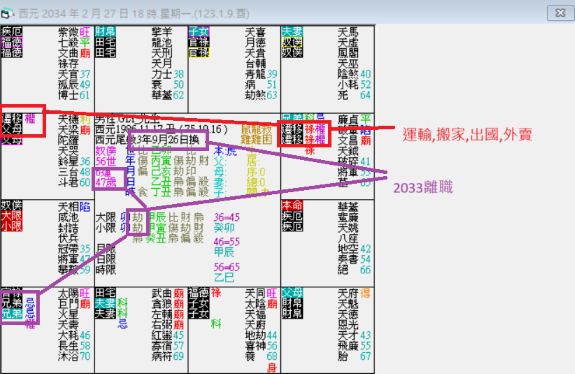The width and height of the screenshot is (575, 374).
Task: Click the 咸池 star label
Action: coord(68,218)
